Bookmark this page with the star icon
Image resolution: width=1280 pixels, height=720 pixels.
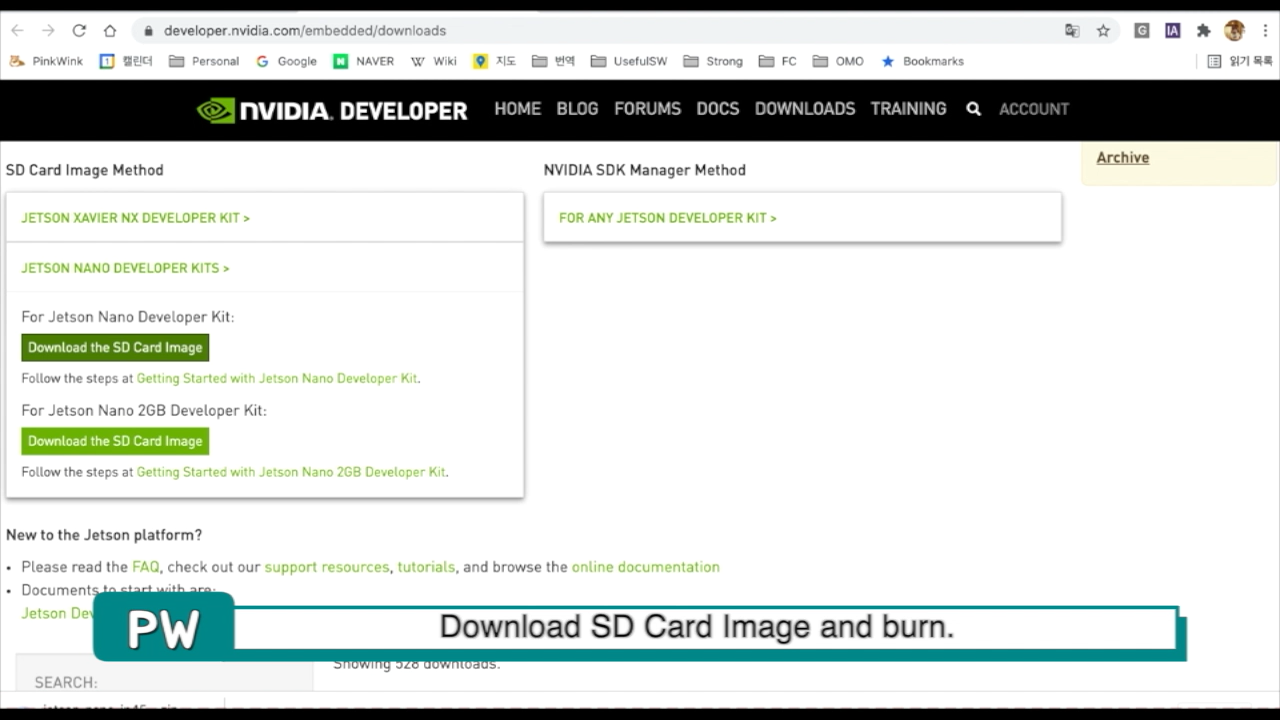[x=1103, y=30]
